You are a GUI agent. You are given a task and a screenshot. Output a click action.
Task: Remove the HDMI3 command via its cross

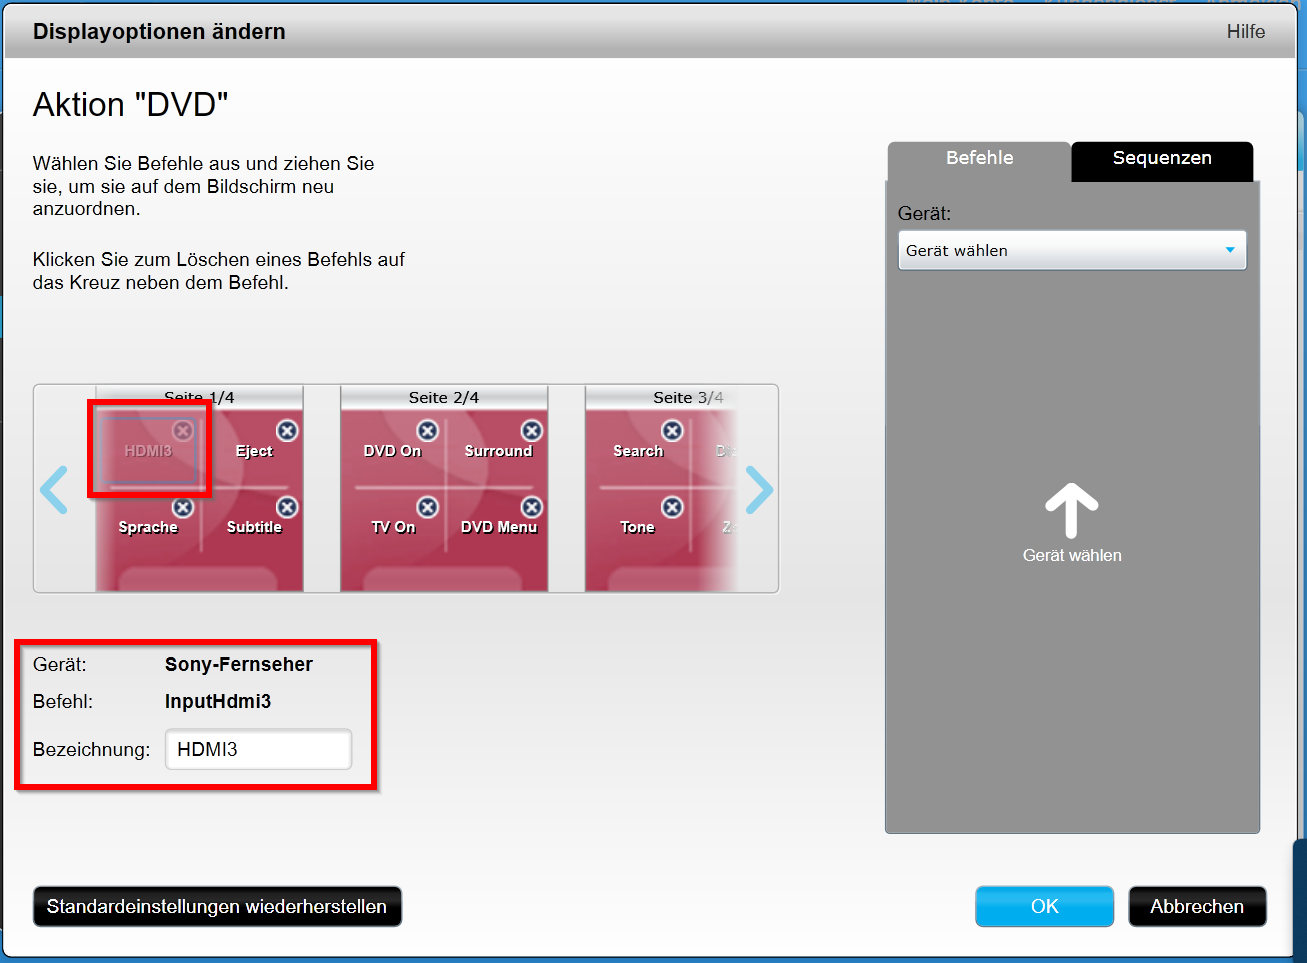tap(183, 430)
